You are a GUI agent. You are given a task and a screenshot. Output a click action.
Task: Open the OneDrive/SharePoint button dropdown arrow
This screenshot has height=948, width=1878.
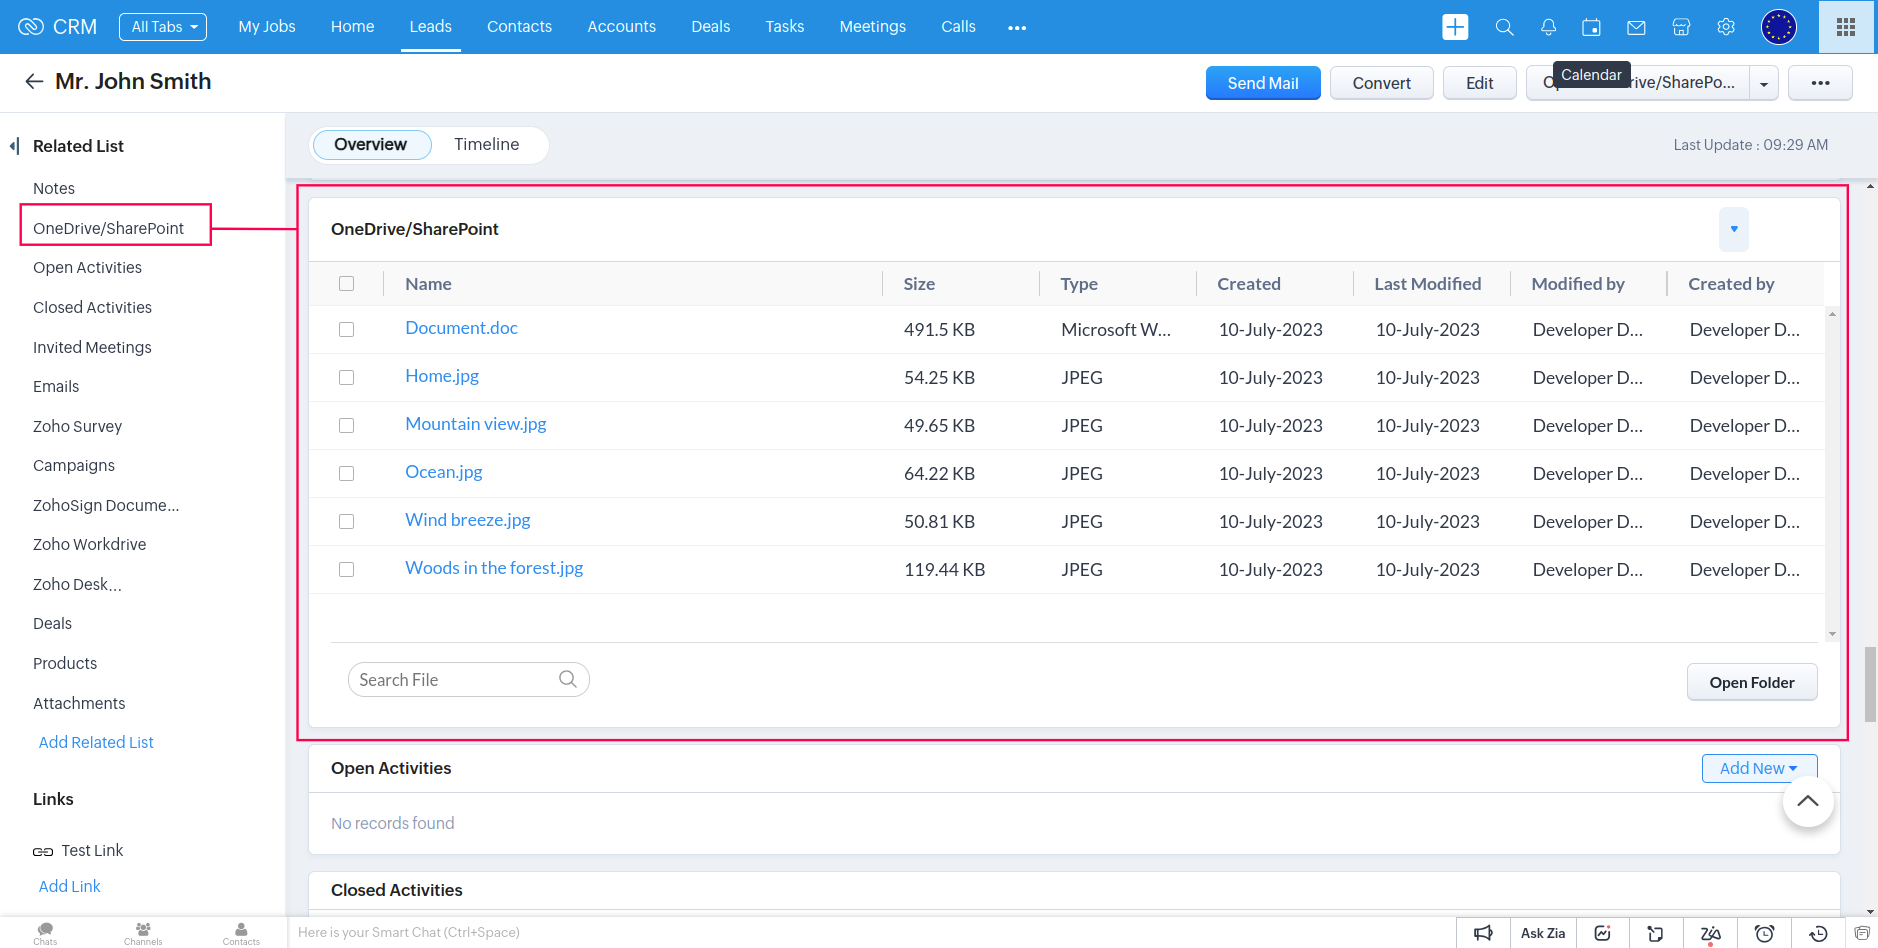[x=1764, y=83]
